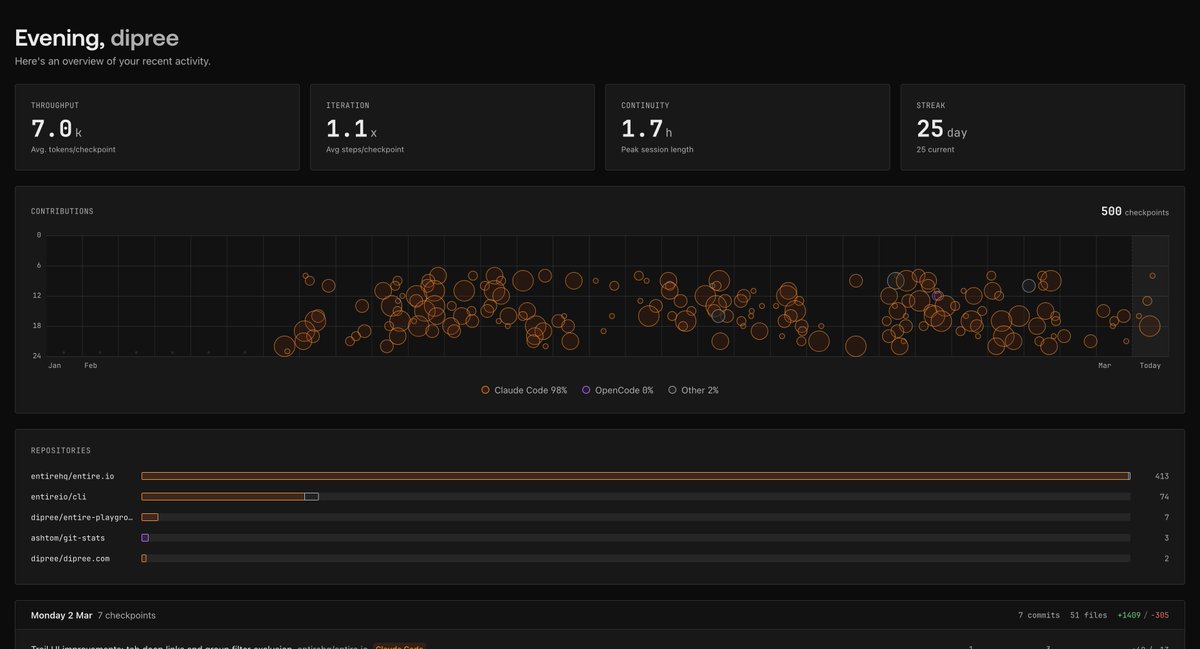Click the hour label 18 on chart y-axis
The width and height of the screenshot is (1200, 649).
coord(38,326)
